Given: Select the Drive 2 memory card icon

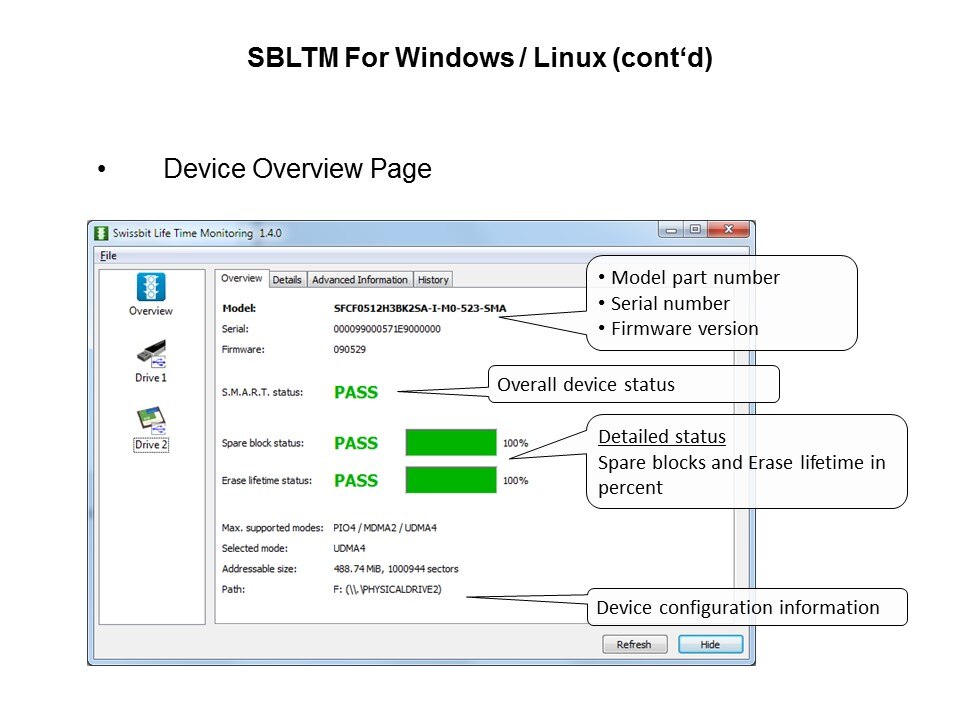Looking at the screenshot, I should [x=151, y=421].
